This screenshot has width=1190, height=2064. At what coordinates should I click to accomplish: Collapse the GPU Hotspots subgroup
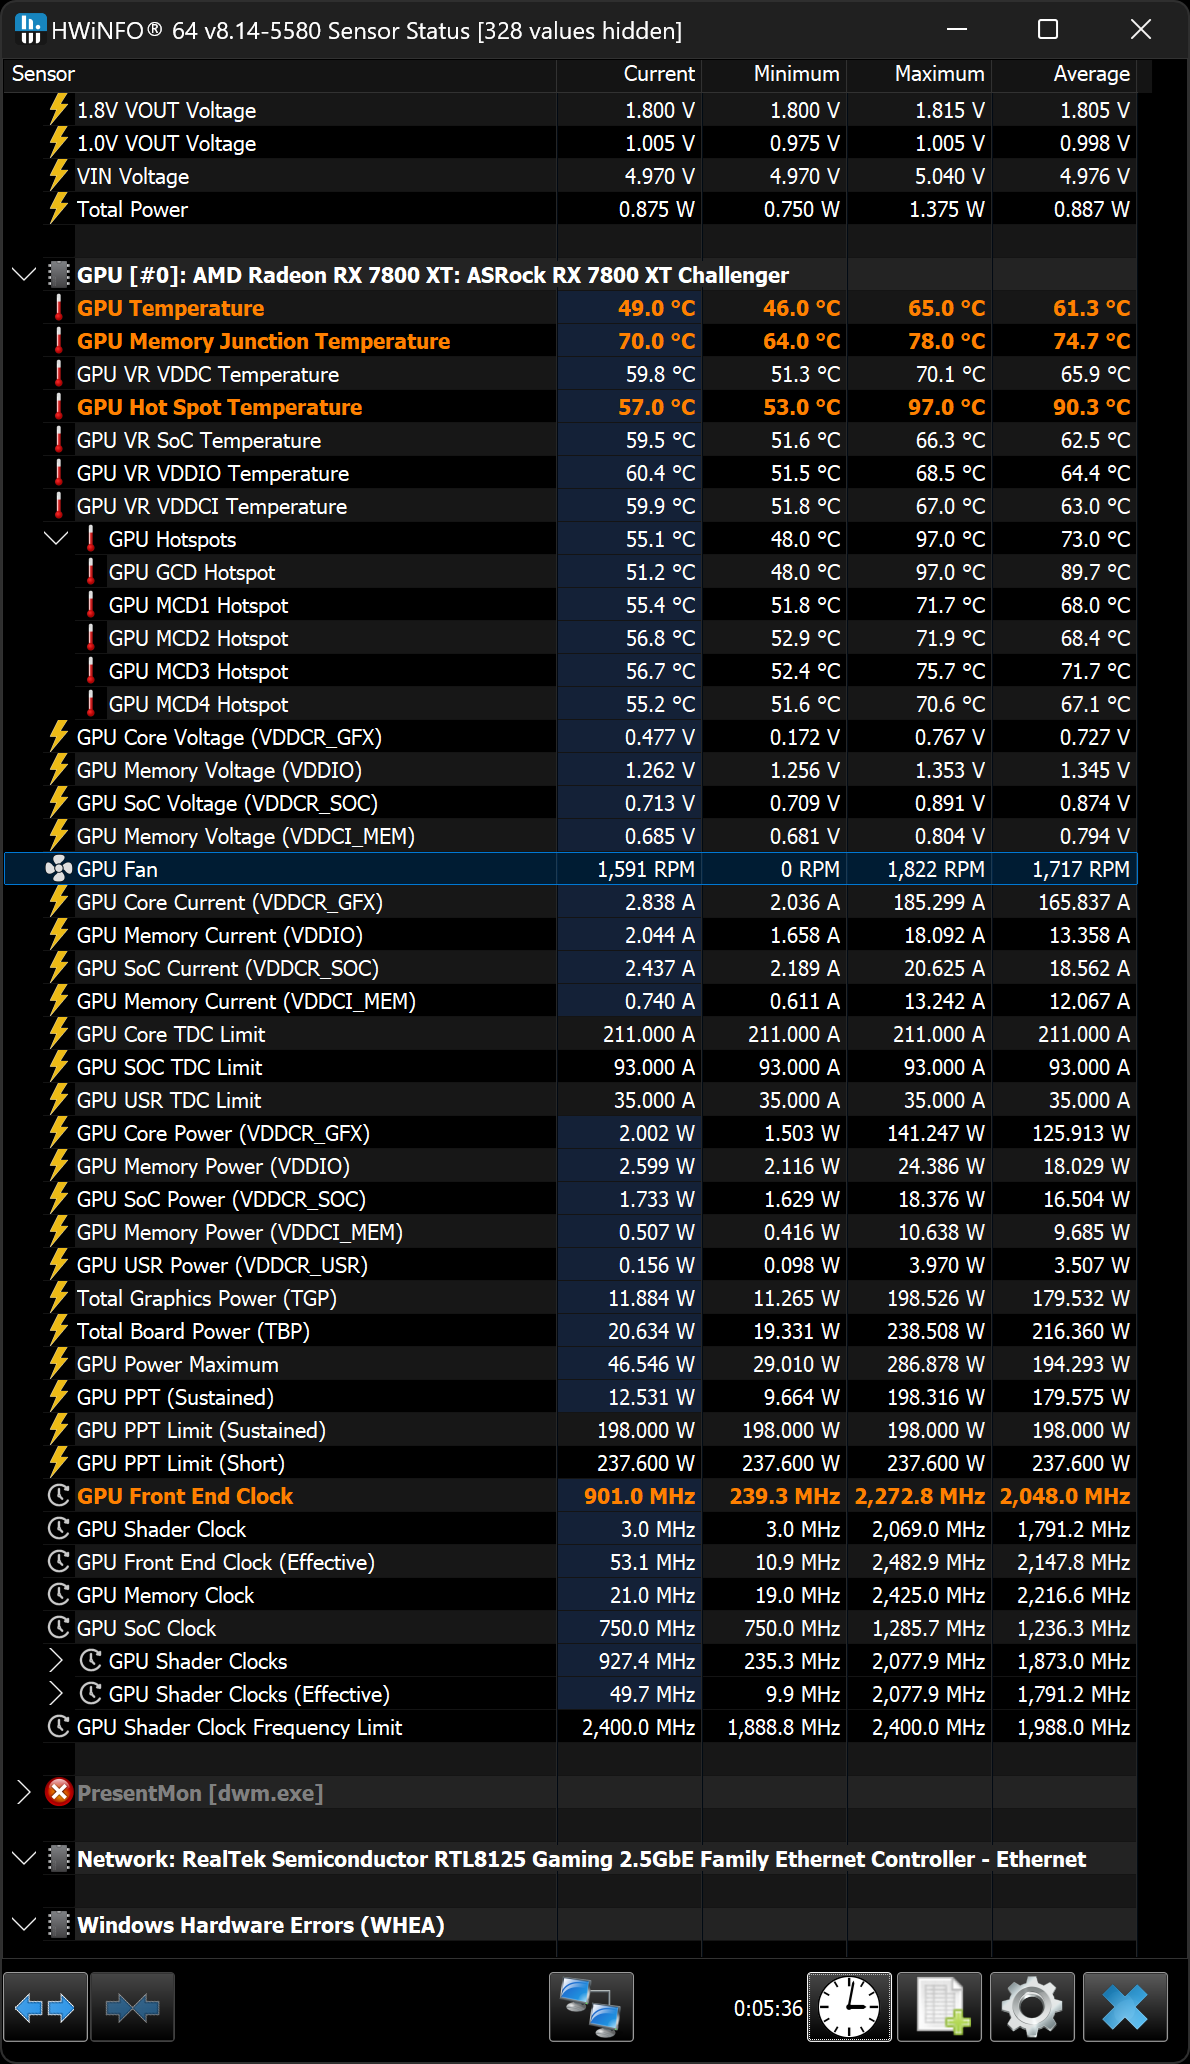pos(56,538)
